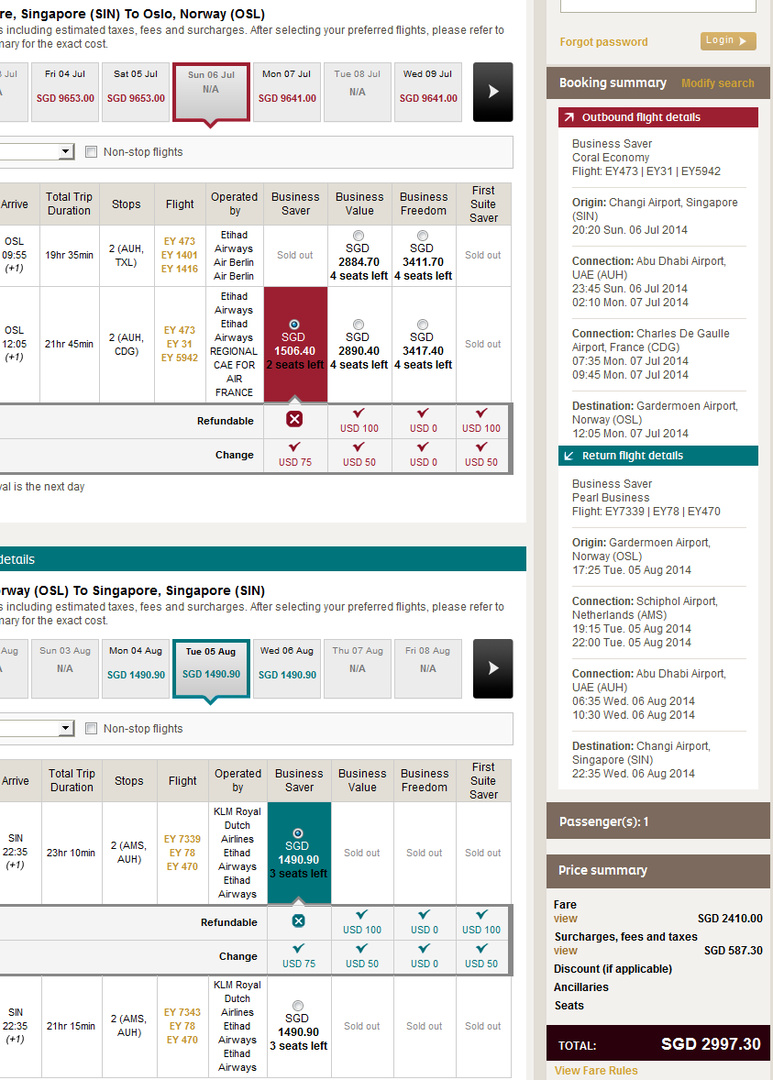Screen dimensions: 773x1080
Task: Open View Fare Rules link
Action: (596, 1070)
